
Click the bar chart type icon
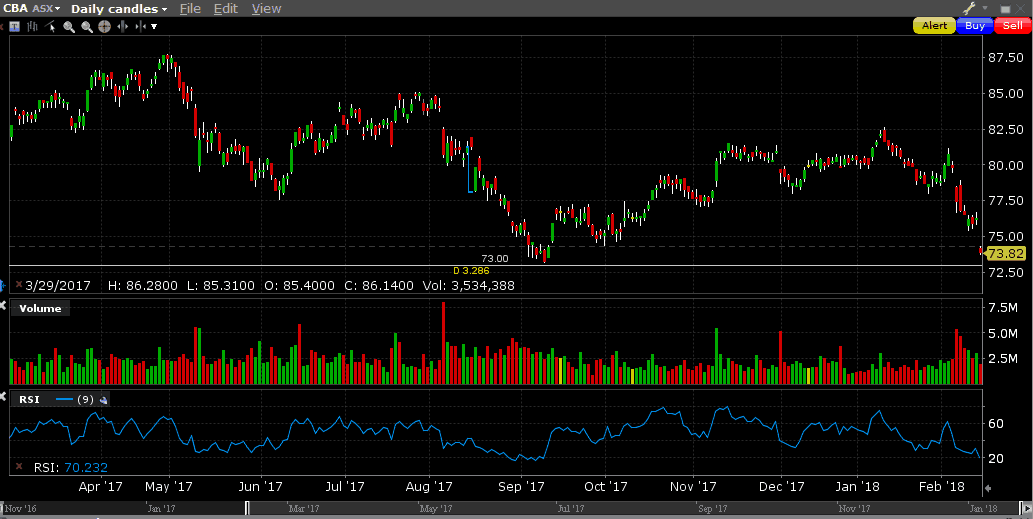[32, 26]
